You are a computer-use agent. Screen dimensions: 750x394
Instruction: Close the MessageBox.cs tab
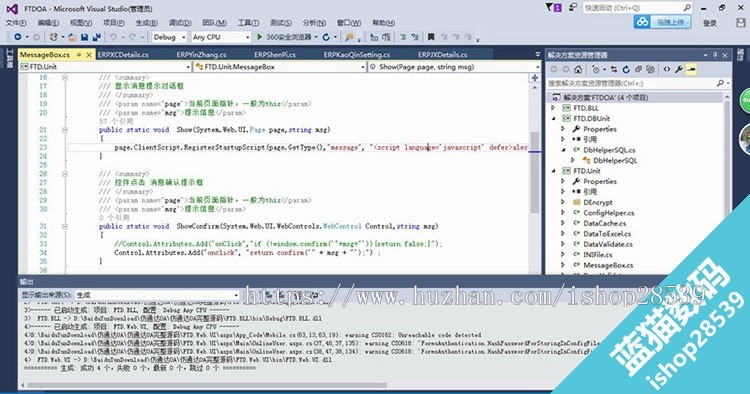click(x=89, y=55)
